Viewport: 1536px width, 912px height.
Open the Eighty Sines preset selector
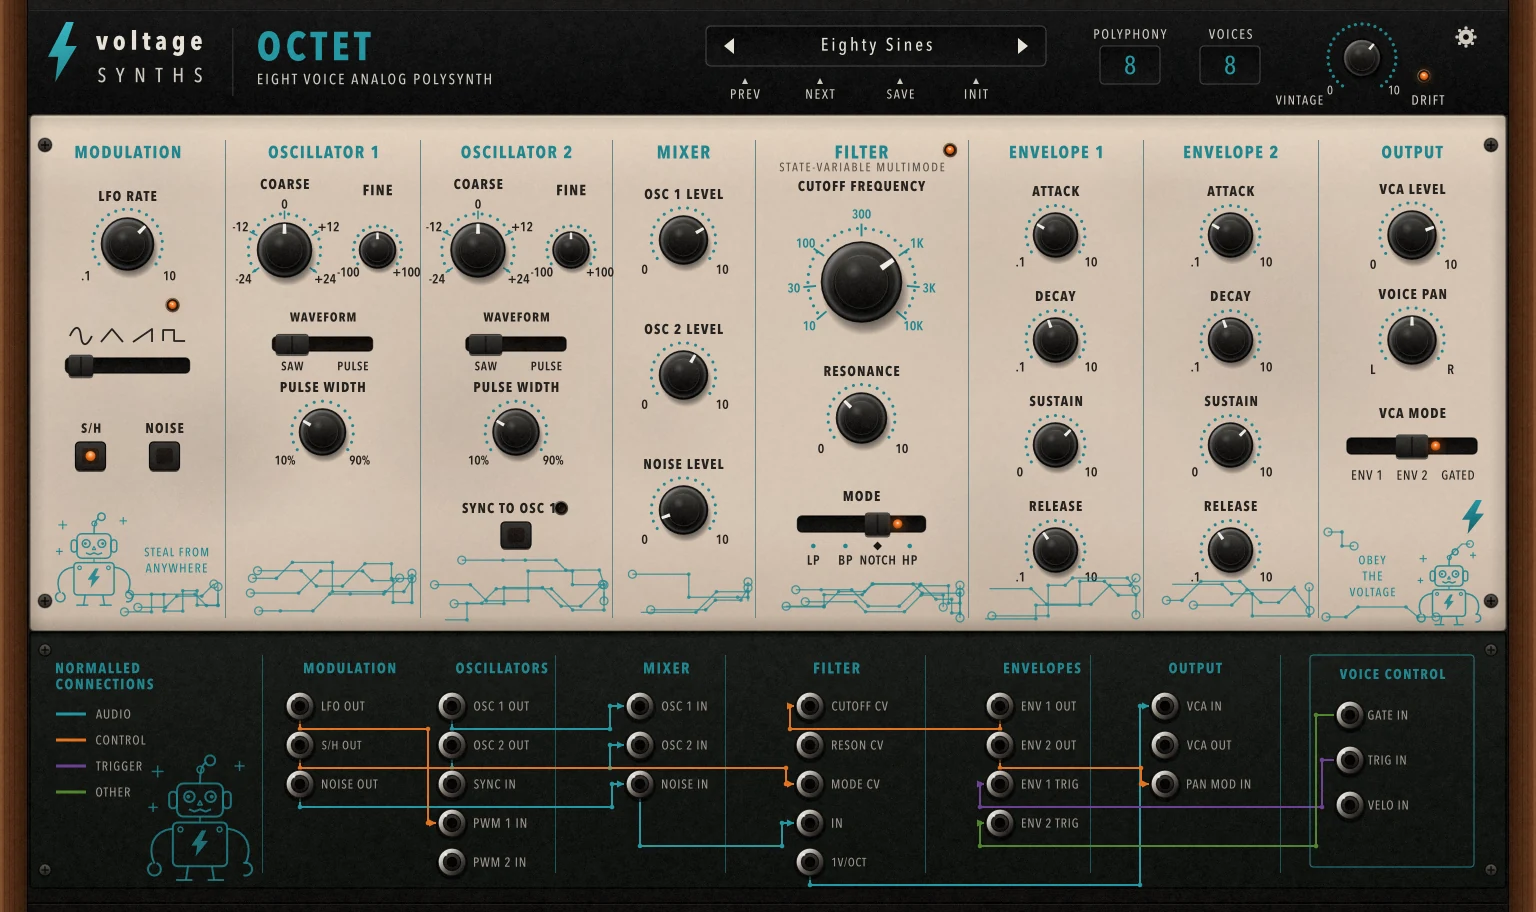[x=876, y=46]
